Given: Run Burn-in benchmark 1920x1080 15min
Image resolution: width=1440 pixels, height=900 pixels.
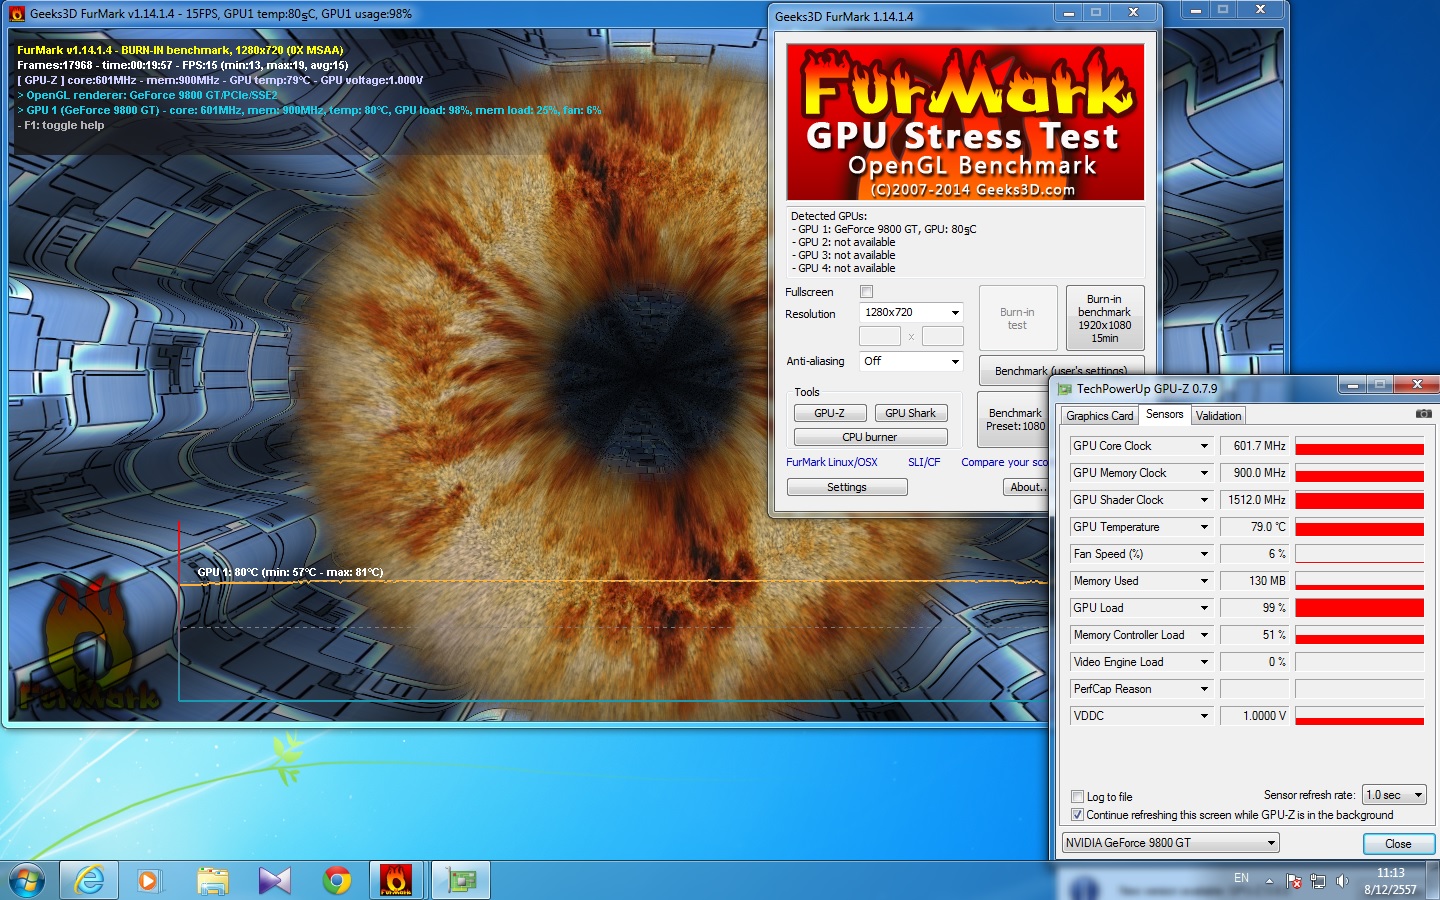Looking at the screenshot, I should pos(1105,318).
